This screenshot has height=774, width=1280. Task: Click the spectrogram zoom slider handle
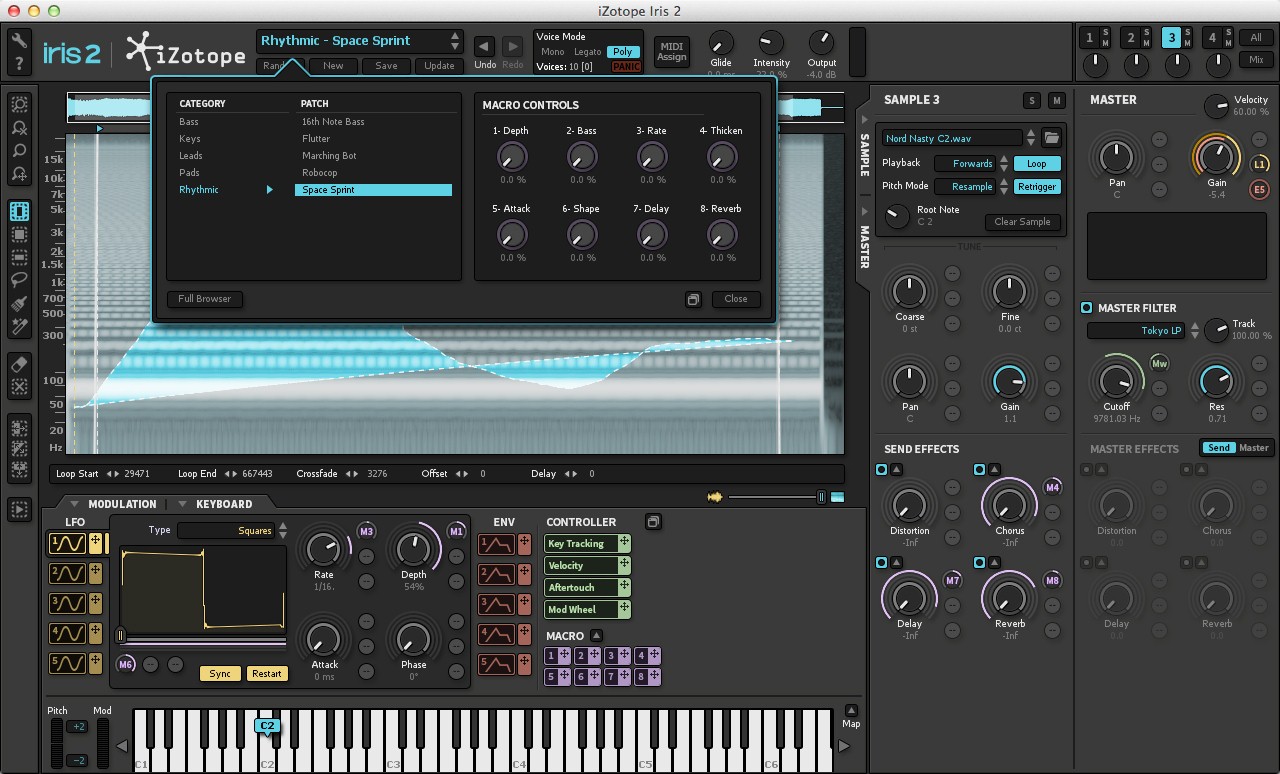point(821,497)
